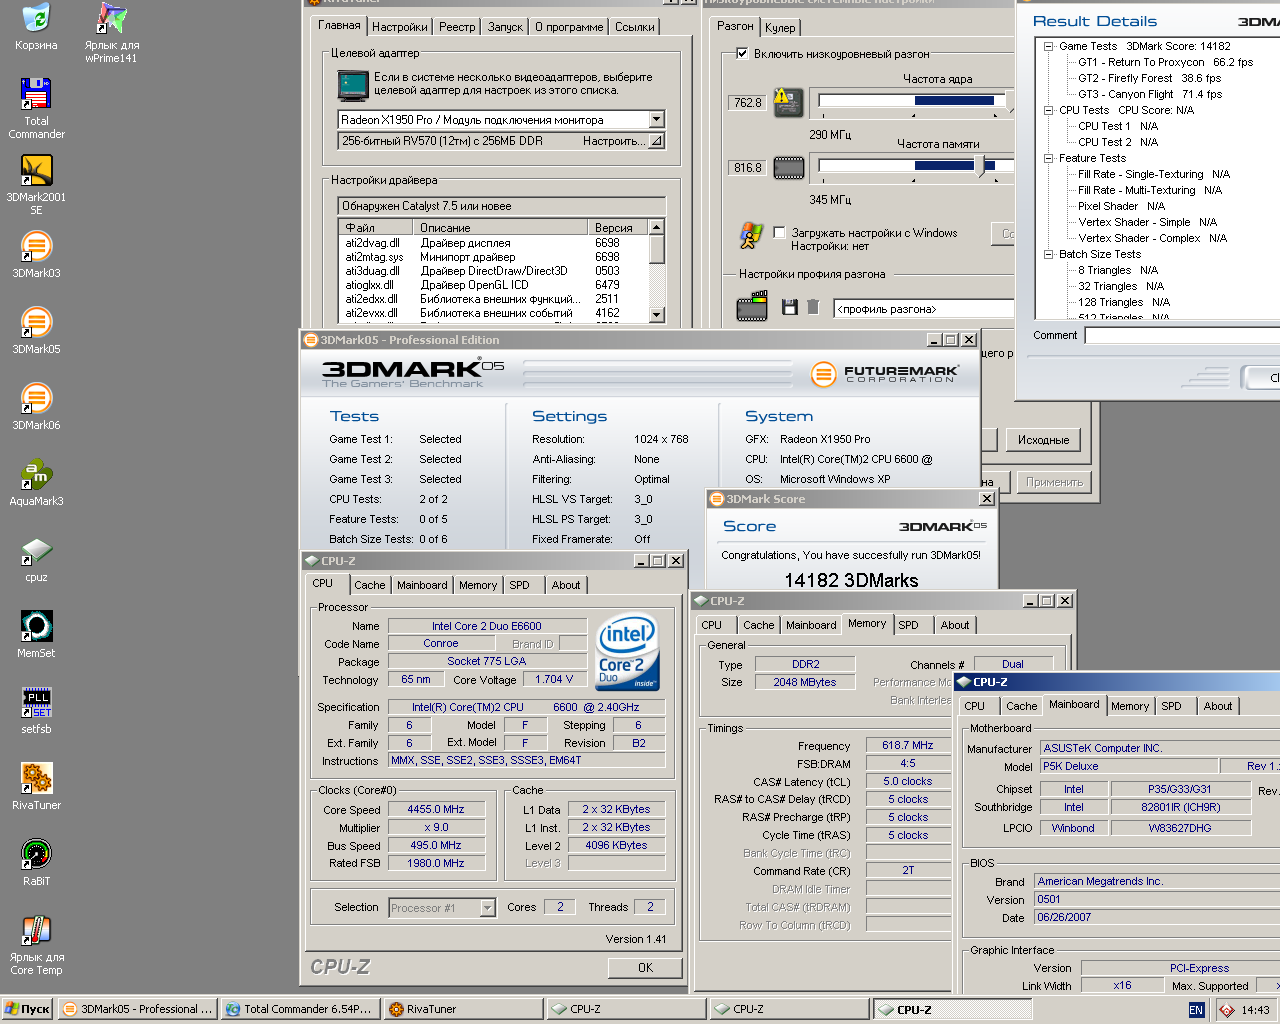Open Total Commander desktop icon
The image size is (1280, 1024).
[36, 93]
